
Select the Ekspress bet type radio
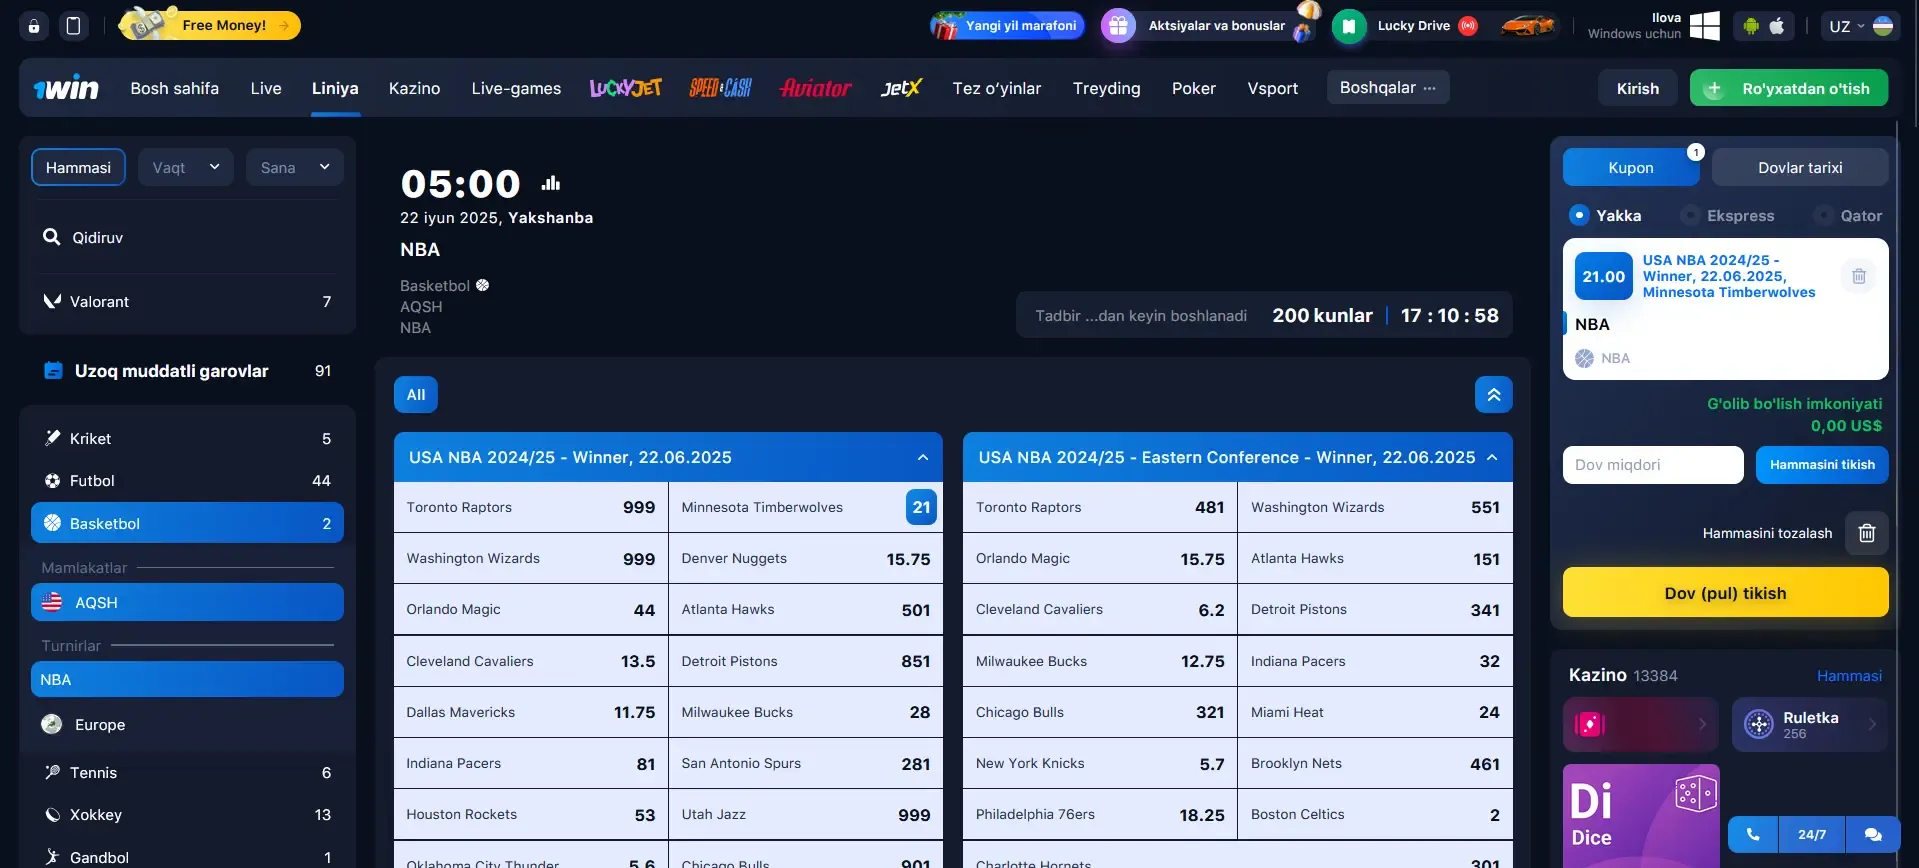(x=1690, y=215)
